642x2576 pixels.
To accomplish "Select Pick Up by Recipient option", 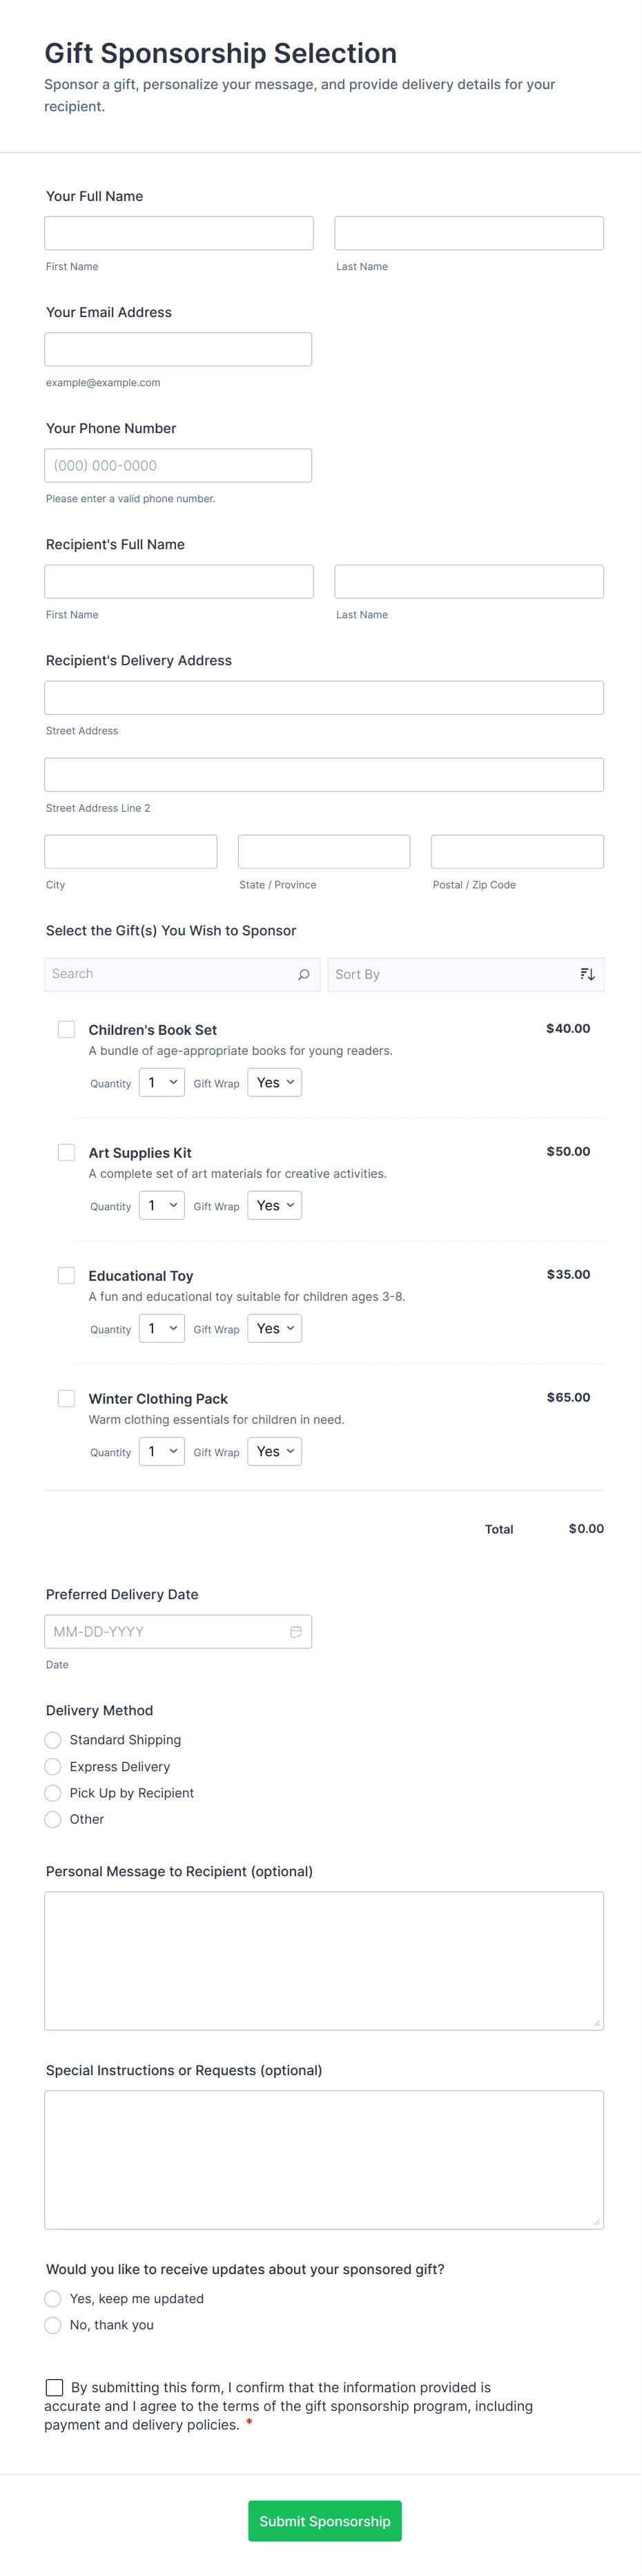I will pos(53,1792).
